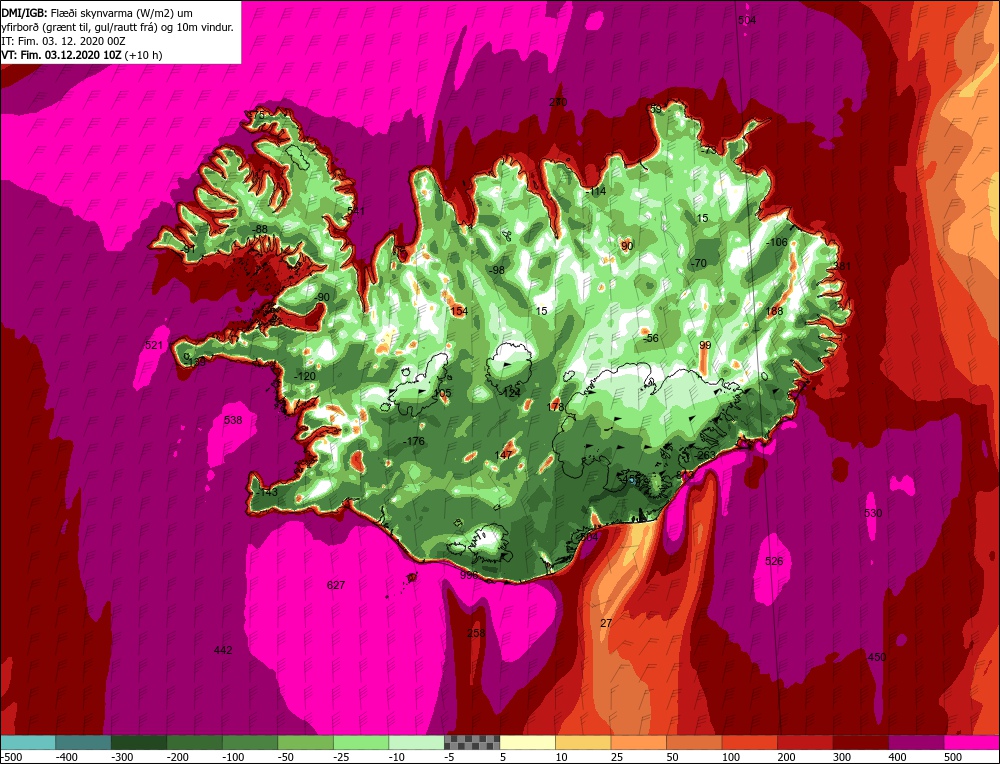Click the map value 541 in the Westfjords bay
This screenshot has height=764, width=1000.
(356, 210)
